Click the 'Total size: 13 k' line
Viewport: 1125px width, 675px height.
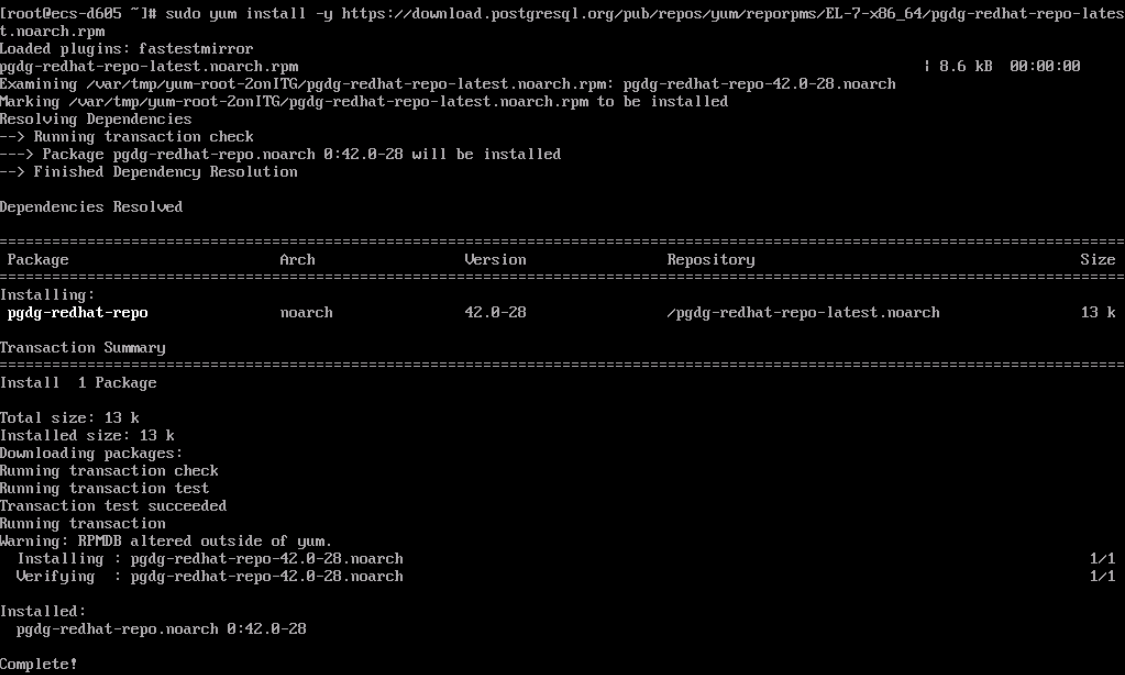70,418
